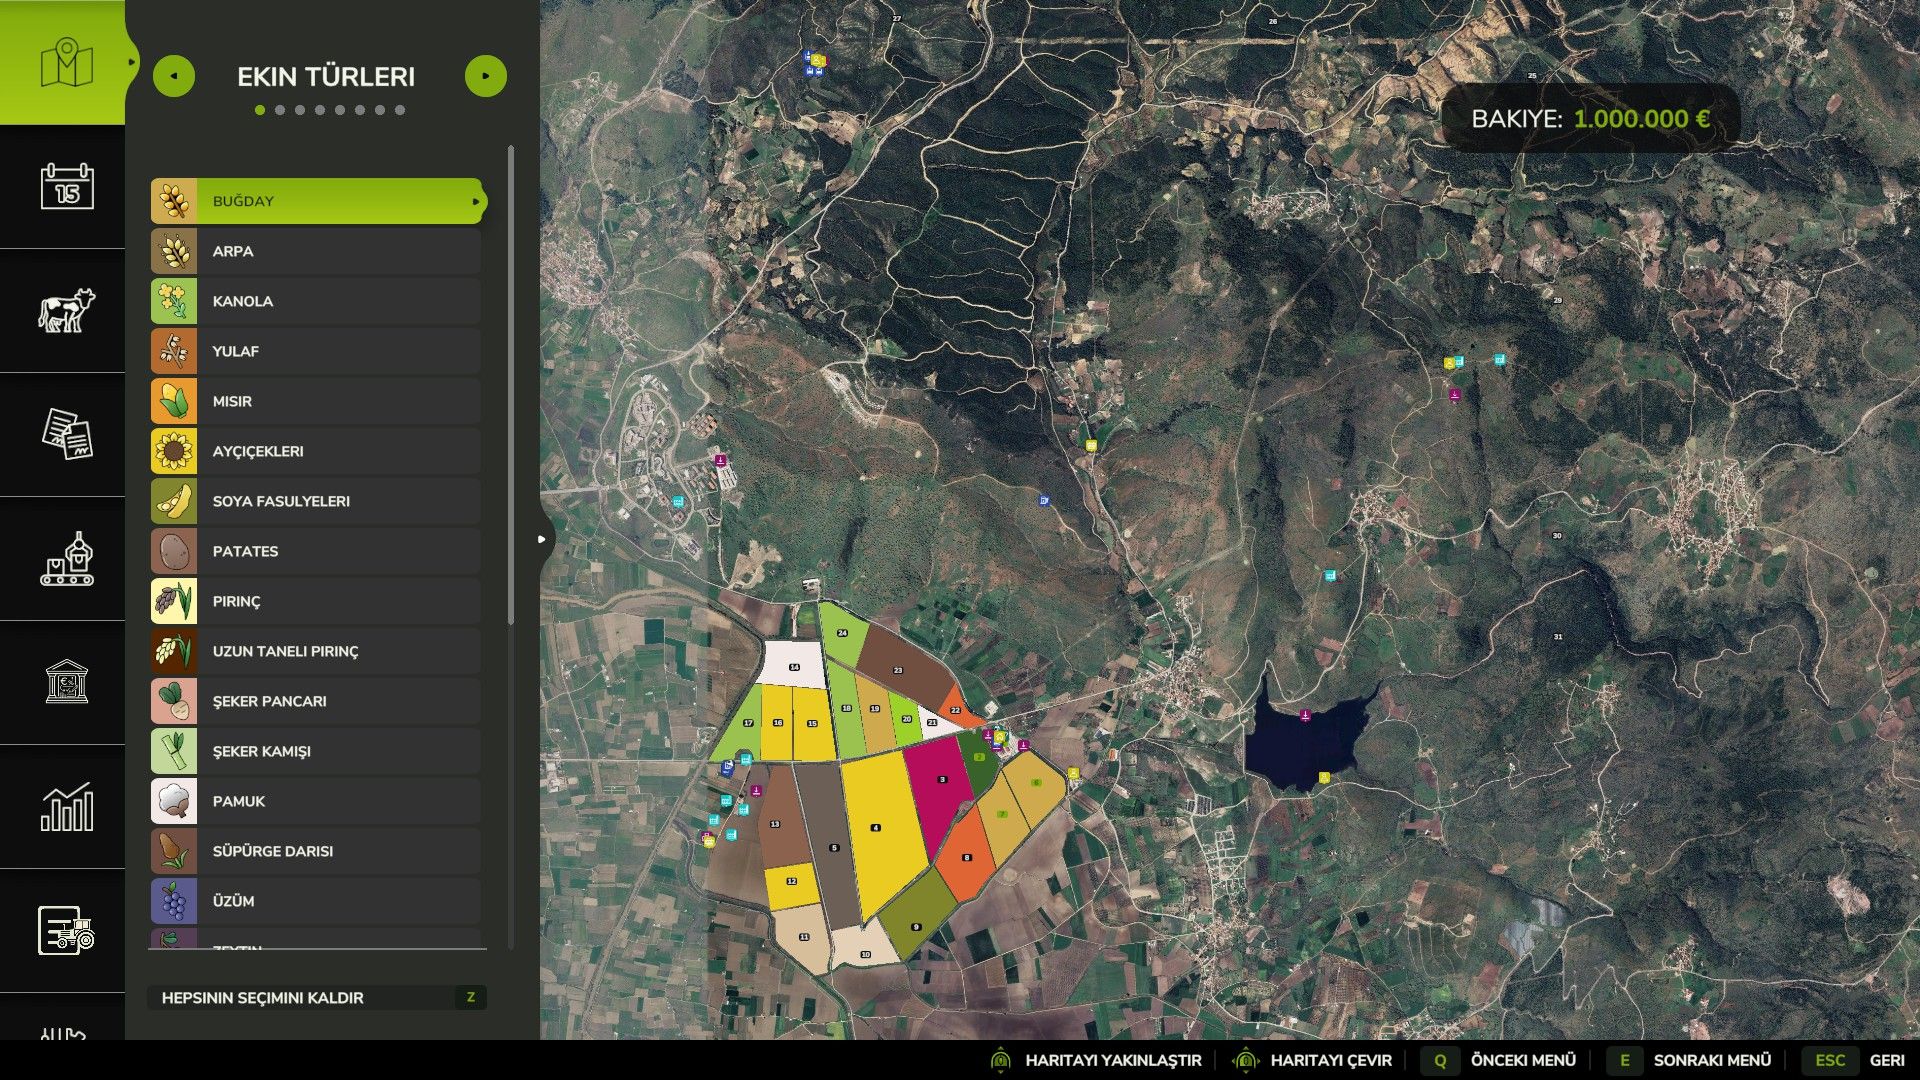Open the bank finances sidebar icon
The width and height of the screenshot is (1920, 1080).
pyautogui.click(x=66, y=682)
